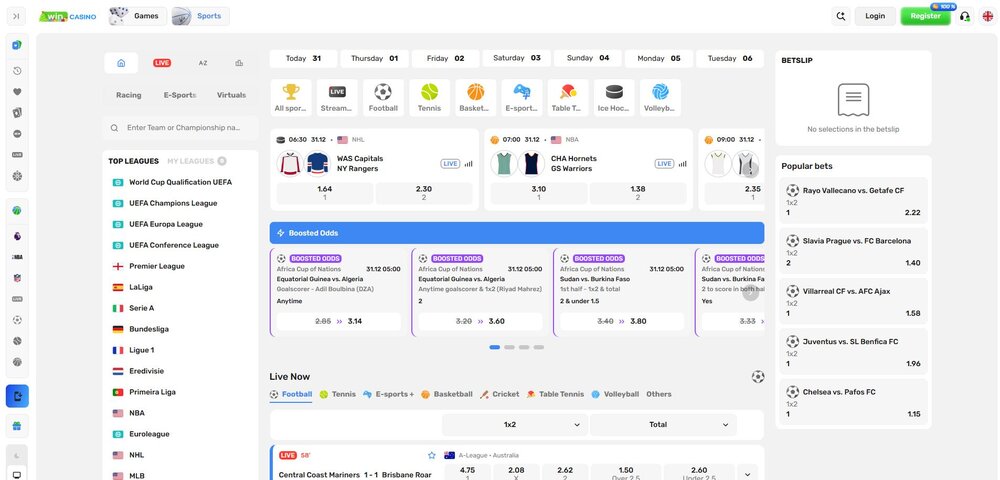
Task: Open favorites heart icon in sidebar
Action: (x=17, y=92)
